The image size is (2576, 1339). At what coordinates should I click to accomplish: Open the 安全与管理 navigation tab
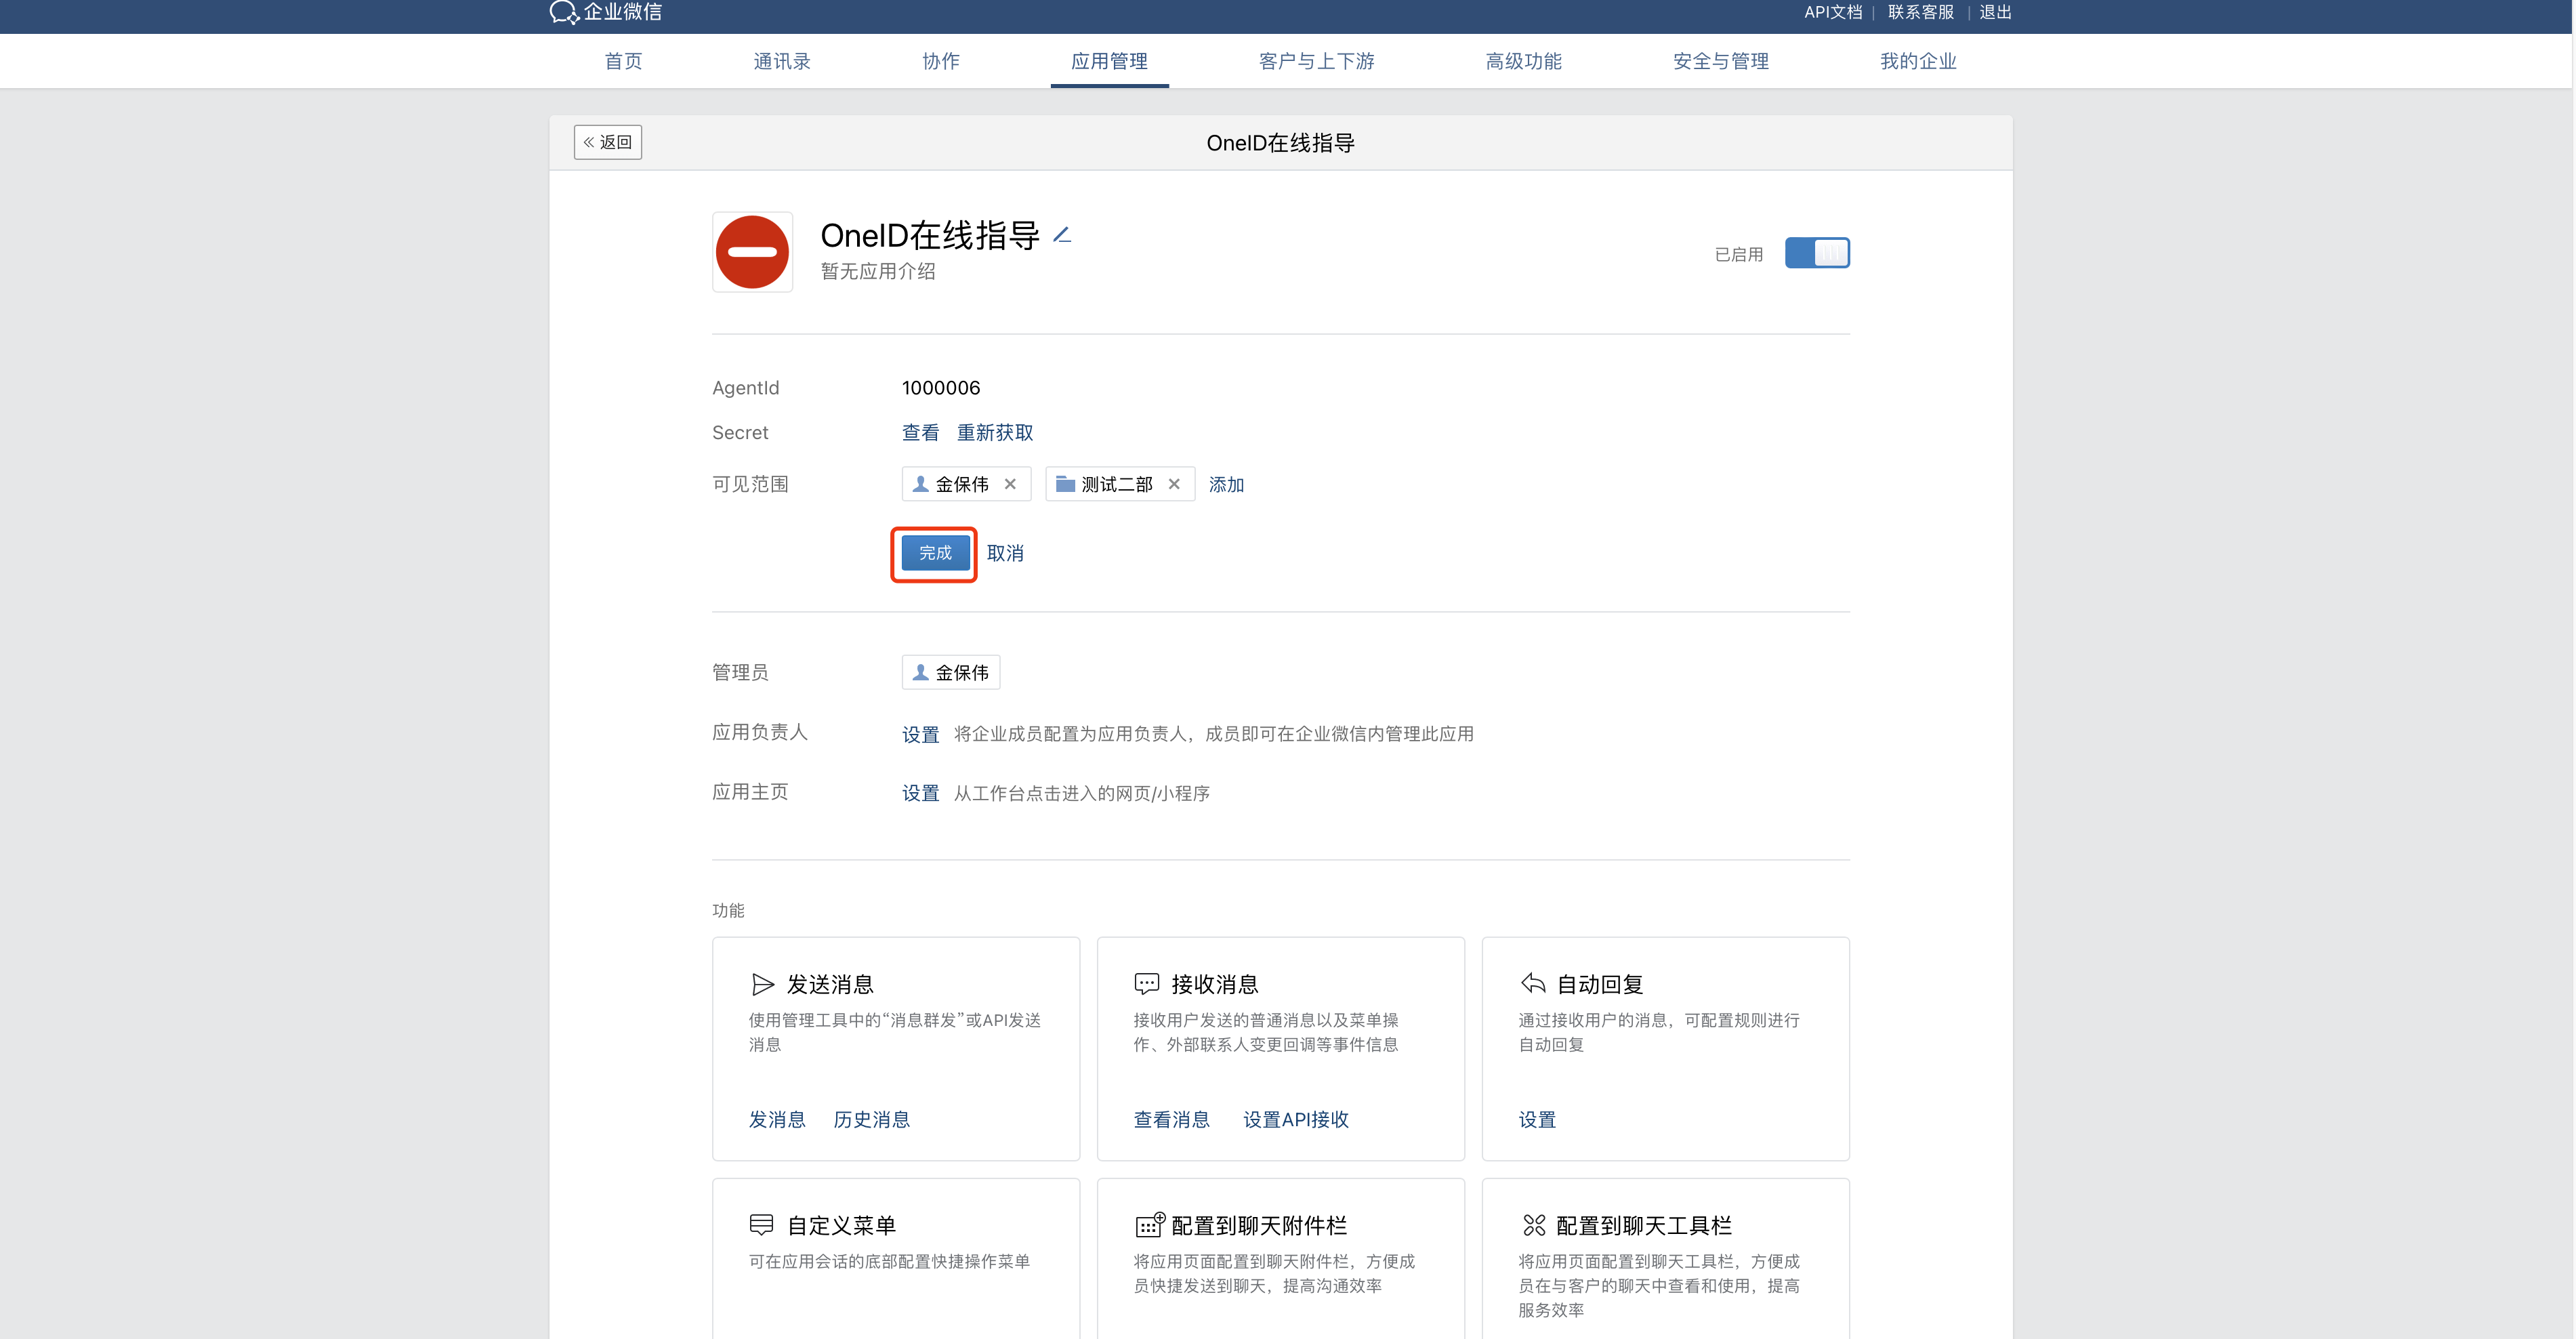1720,61
